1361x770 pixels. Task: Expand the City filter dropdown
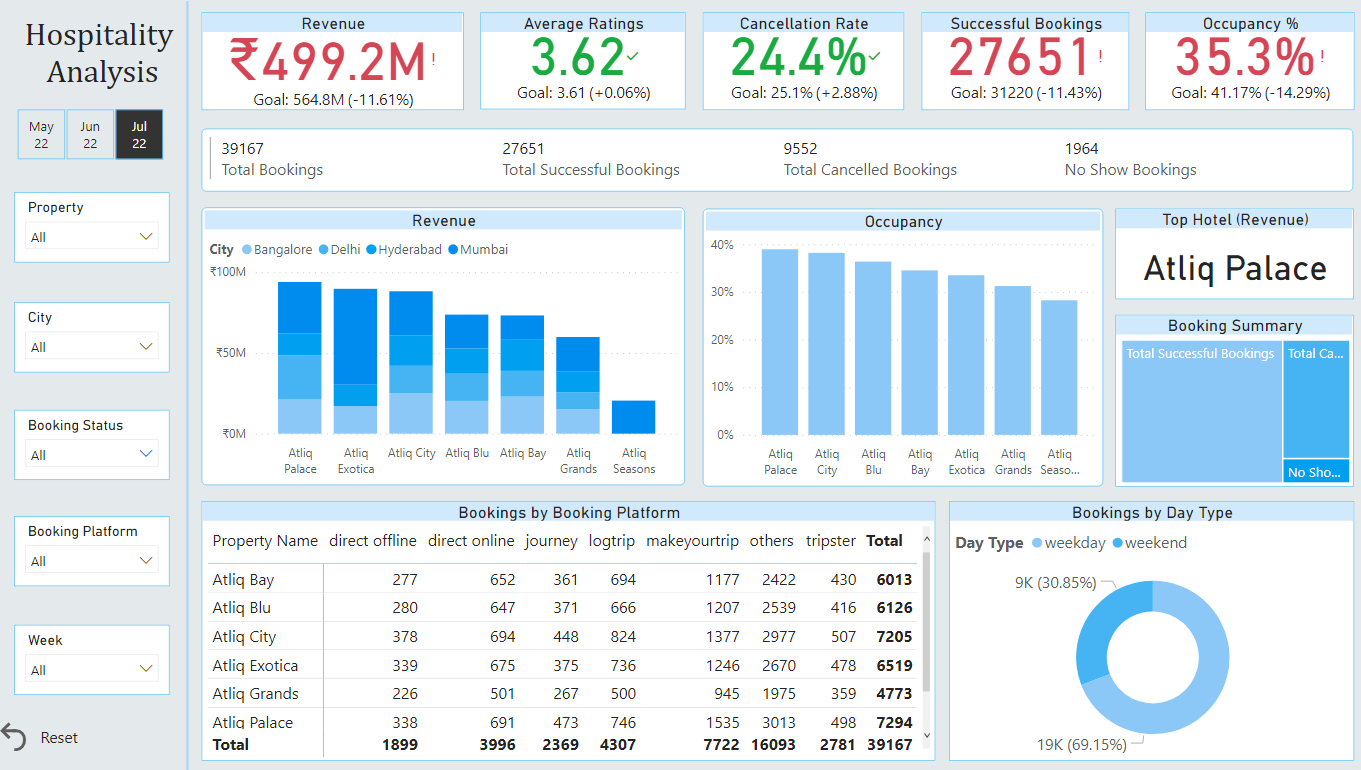point(146,347)
